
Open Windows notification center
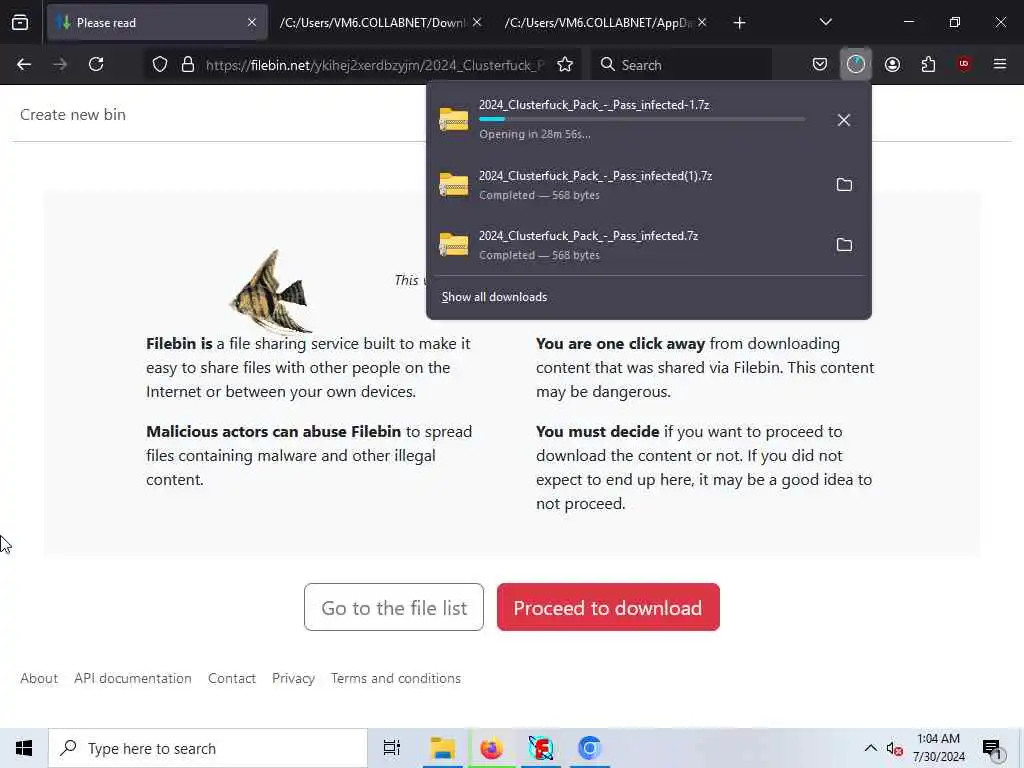point(993,749)
